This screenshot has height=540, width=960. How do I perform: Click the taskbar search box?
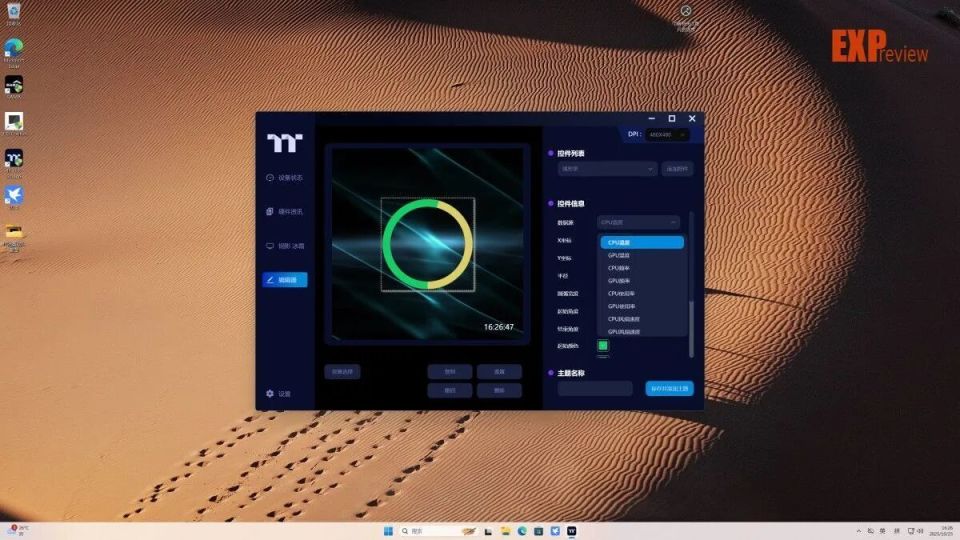(x=438, y=531)
